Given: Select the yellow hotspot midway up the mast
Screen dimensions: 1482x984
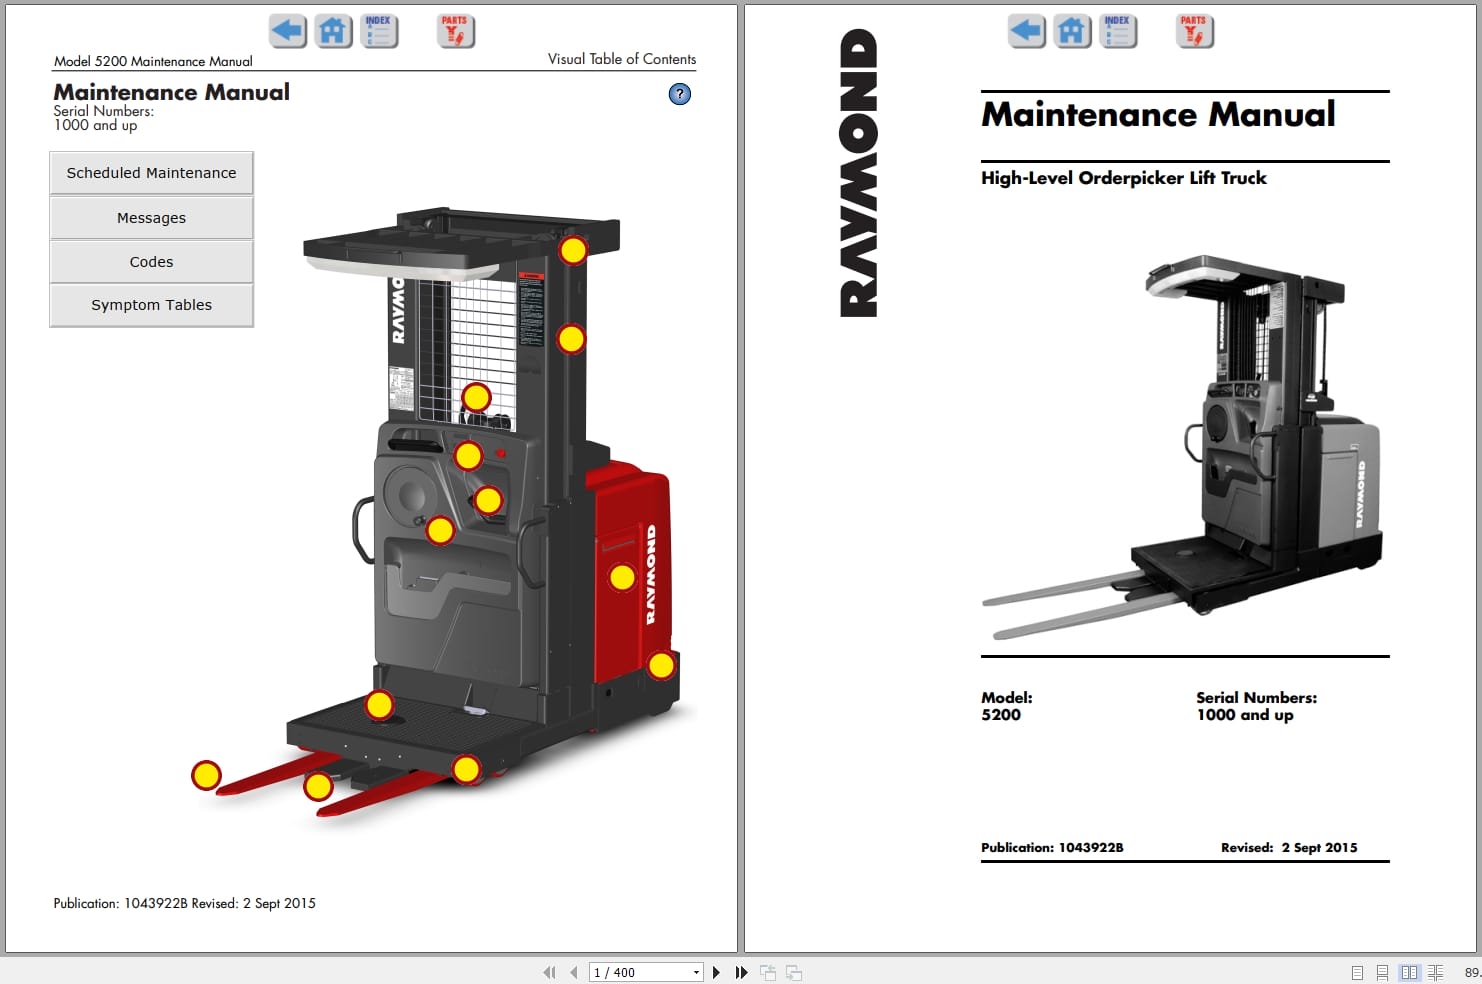Looking at the screenshot, I should [x=571, y=339].
